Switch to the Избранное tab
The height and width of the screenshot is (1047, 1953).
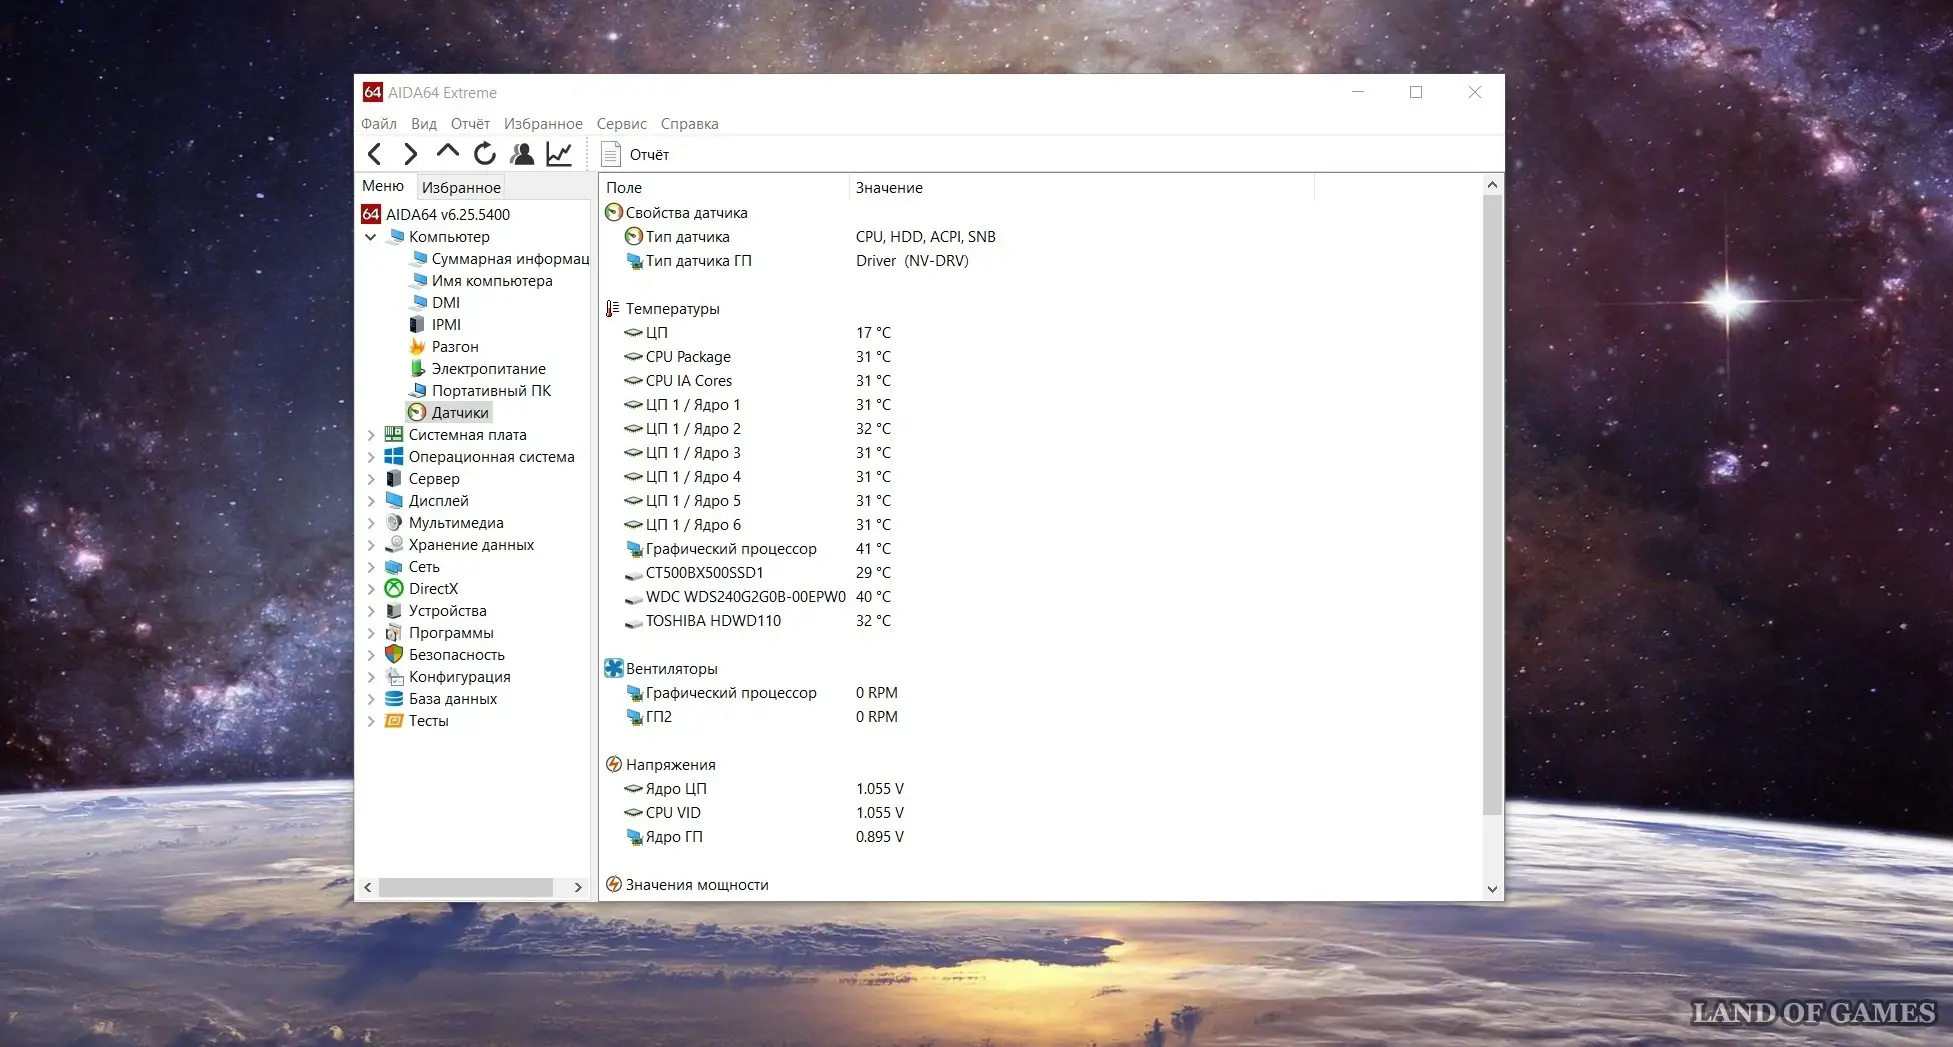tap(461, 187)
